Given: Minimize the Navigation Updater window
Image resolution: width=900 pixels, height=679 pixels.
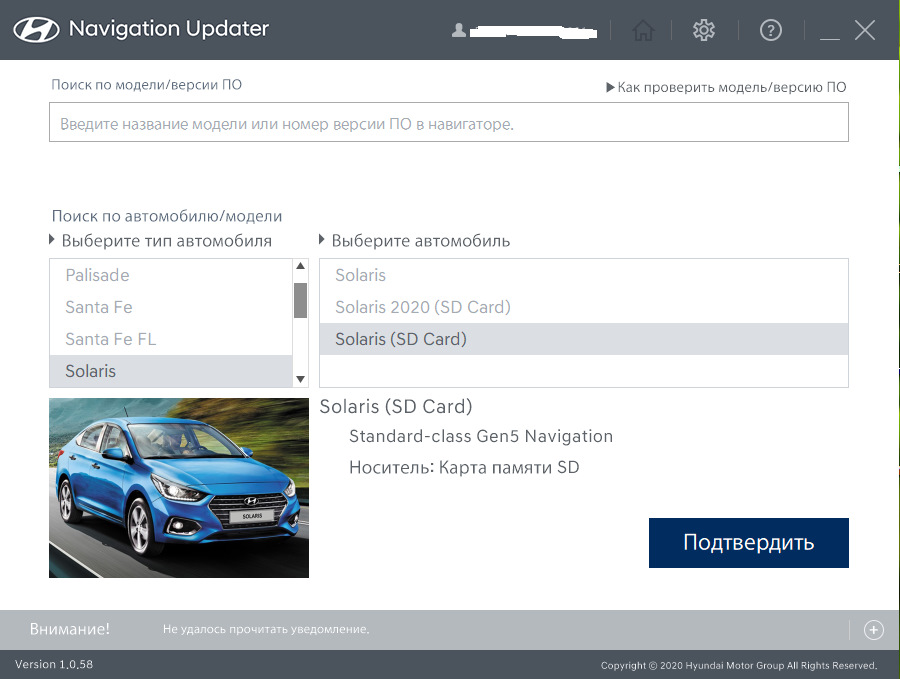Looking at the screenshot, I should click(x=829, y=38).
